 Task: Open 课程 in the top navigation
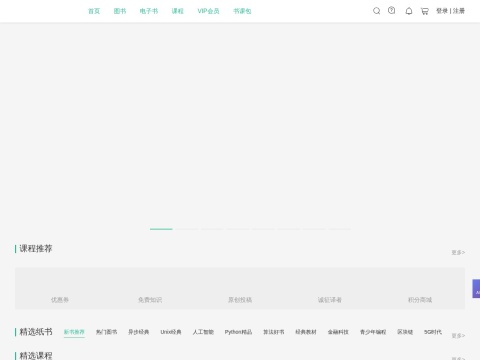(x=178, y=11)
